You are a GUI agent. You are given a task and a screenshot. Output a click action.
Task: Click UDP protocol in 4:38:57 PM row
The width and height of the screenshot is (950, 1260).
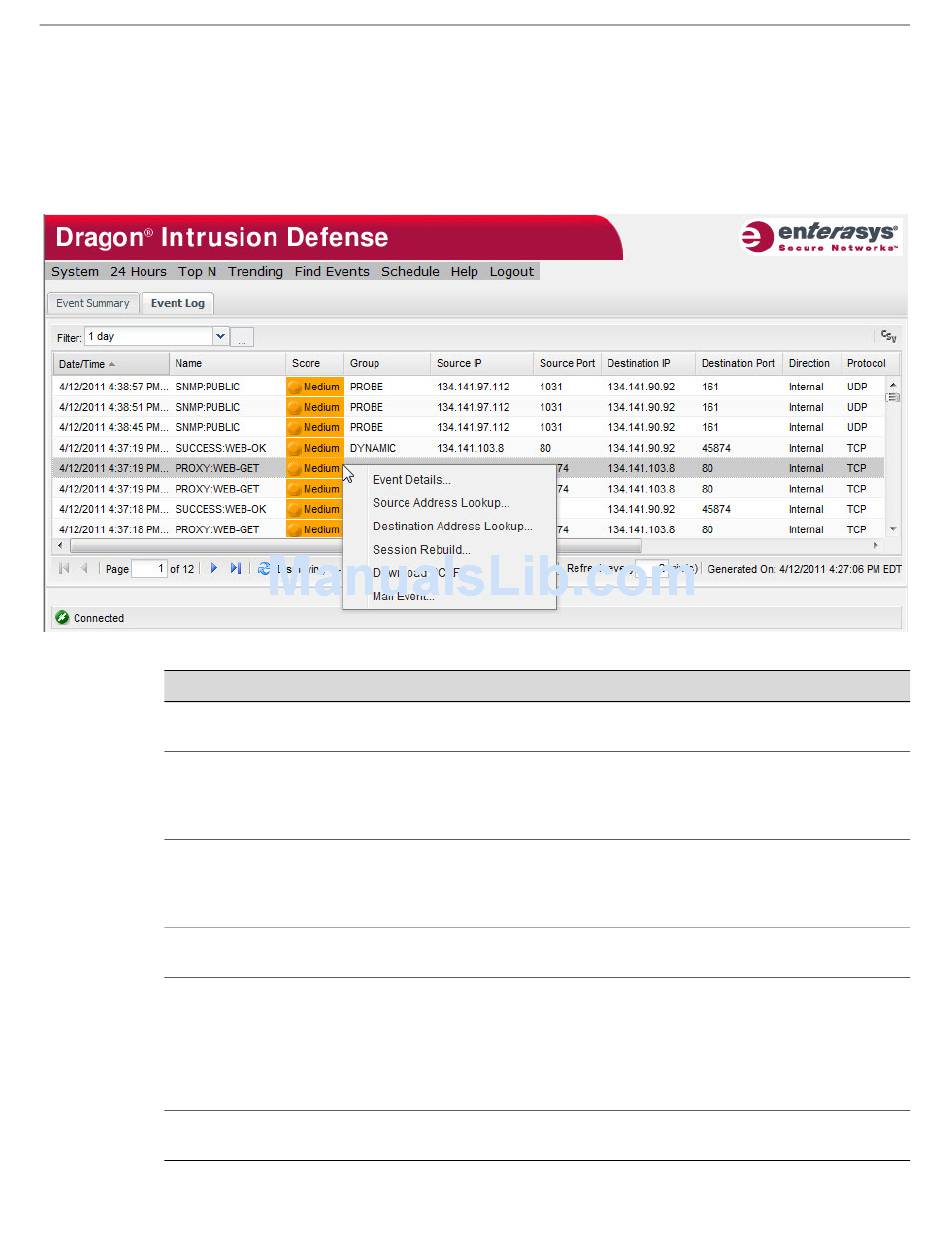(x=857, y=387)
